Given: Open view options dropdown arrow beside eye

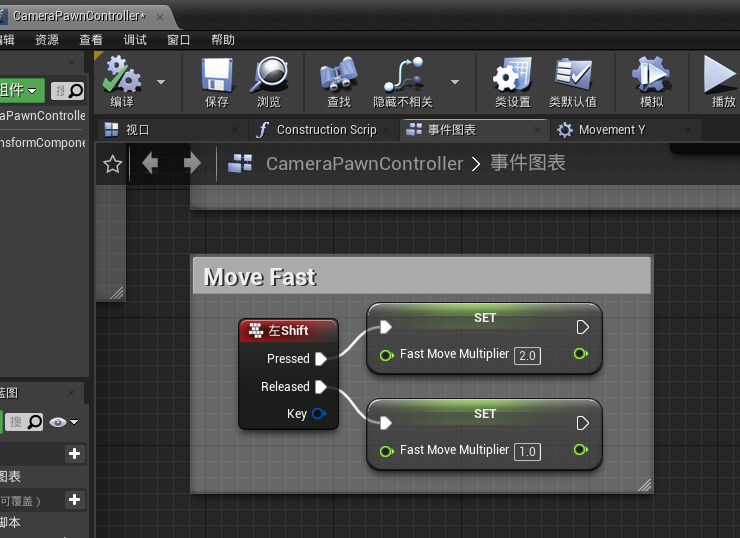Looking at the screenshot, I should click(74, 422).
